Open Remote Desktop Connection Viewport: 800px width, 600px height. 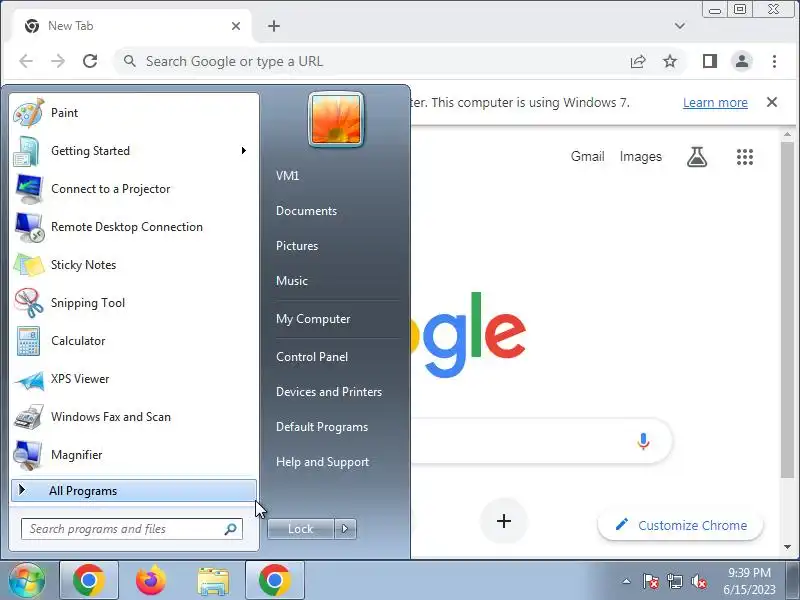coord(134,227)
